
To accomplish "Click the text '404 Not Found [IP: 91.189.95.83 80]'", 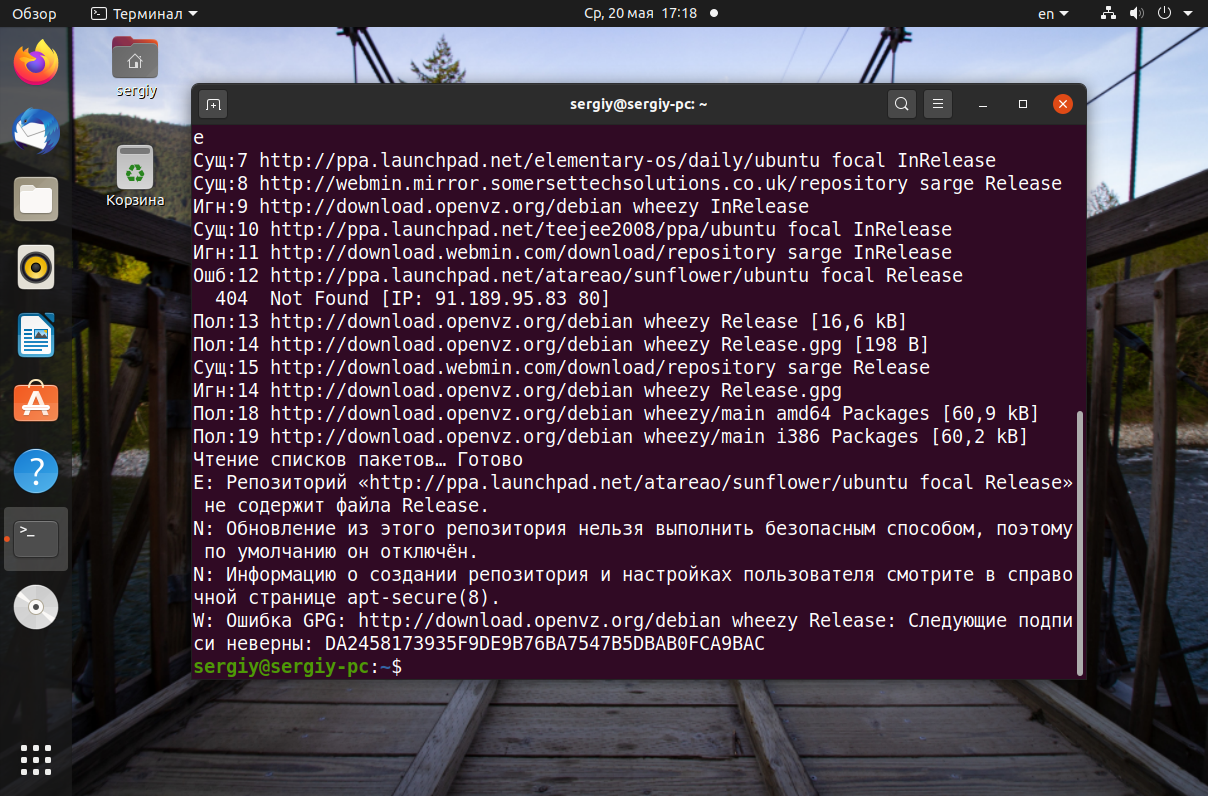I will click(412, 299).
